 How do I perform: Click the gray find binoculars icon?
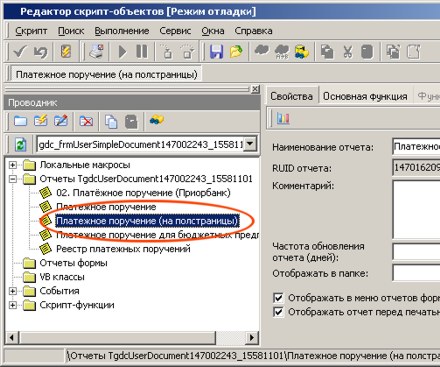262,51
